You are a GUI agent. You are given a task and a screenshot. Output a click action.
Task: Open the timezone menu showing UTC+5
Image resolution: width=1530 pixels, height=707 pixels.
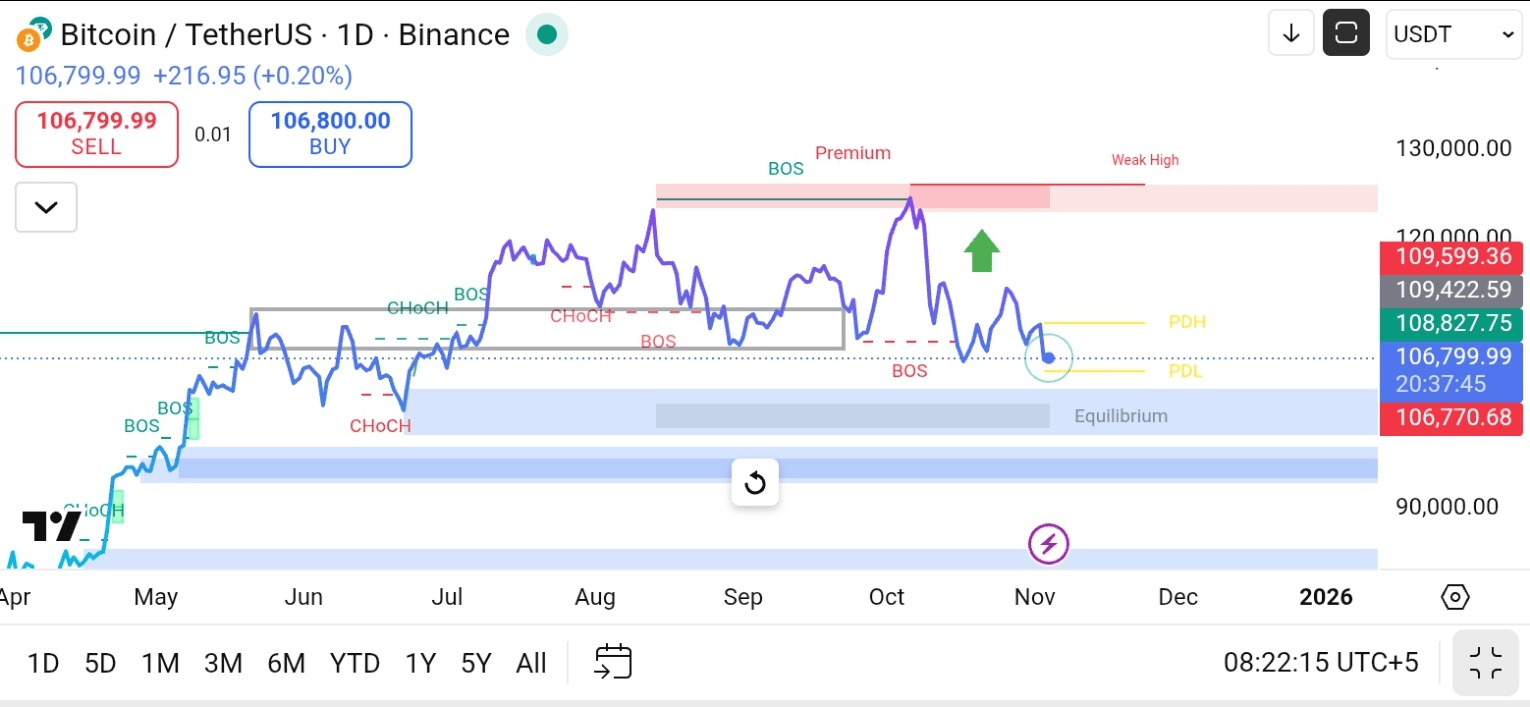point(1320,662)
